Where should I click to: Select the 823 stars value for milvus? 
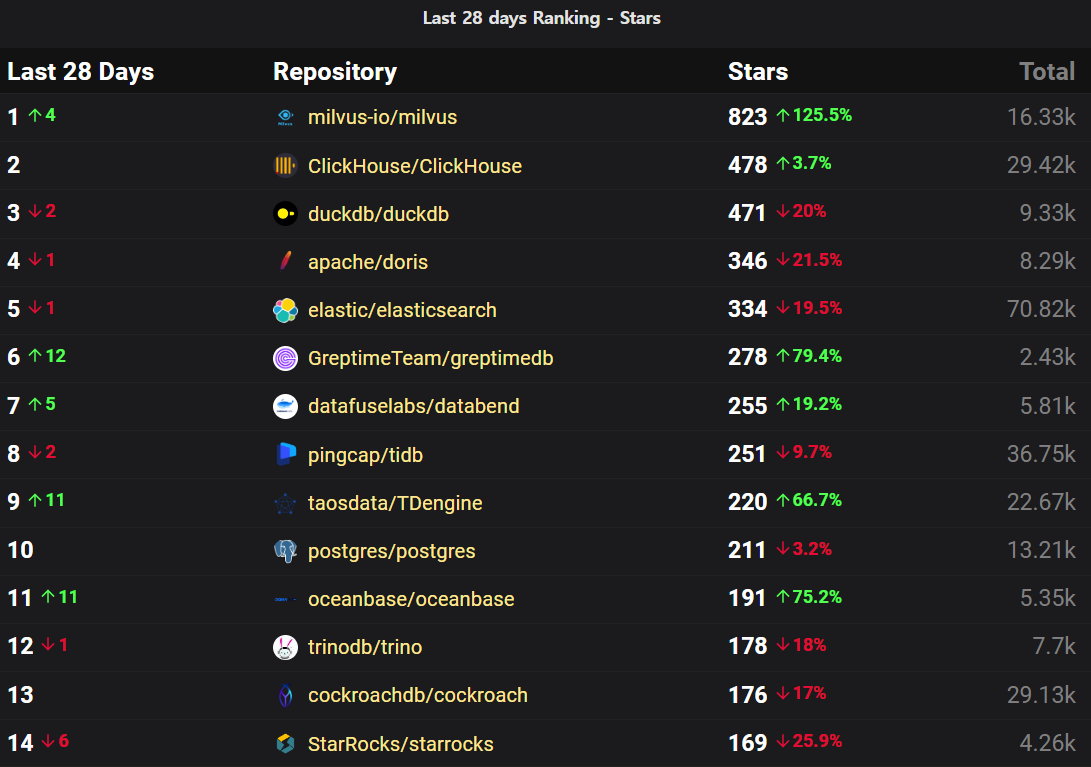(x=747, y=117)
